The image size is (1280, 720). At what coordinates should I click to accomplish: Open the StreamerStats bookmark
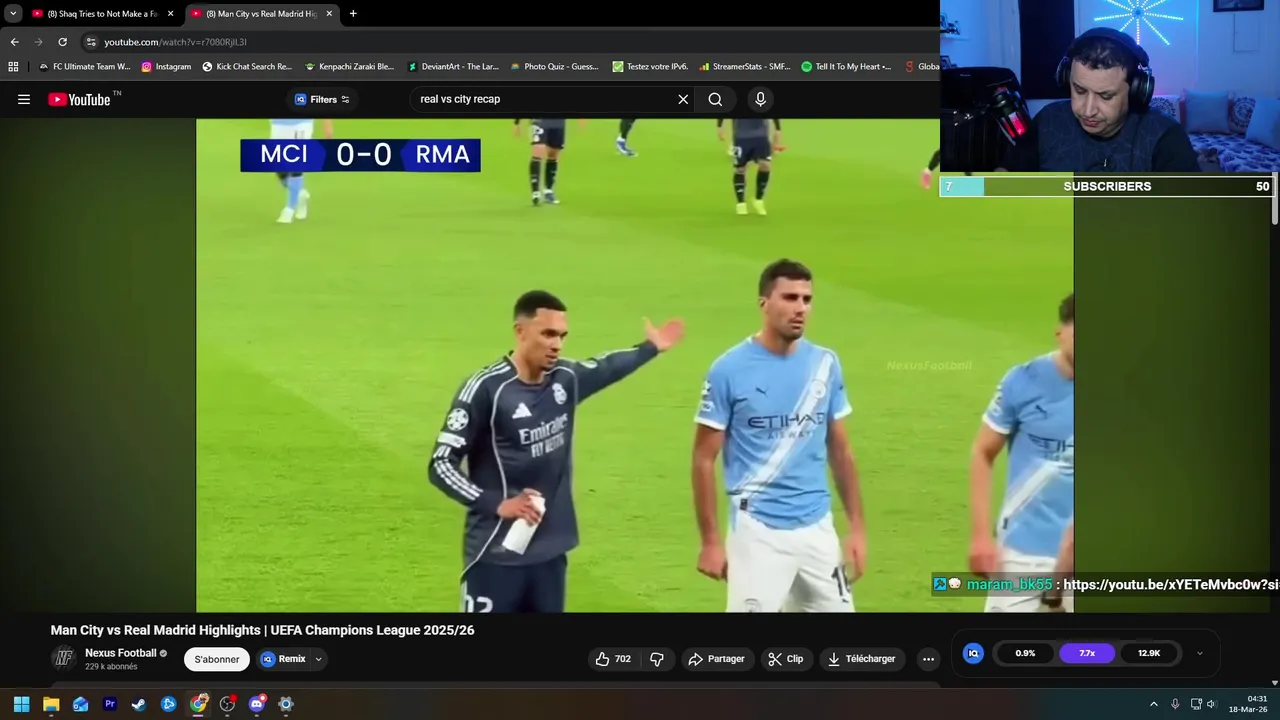745,67
